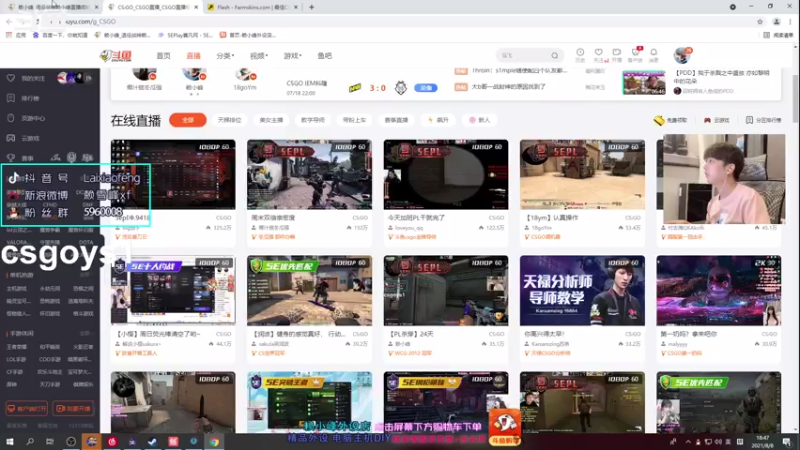Select the 天梯排位 filter tab
The height and width of the screenshot is (450, 800).
pos(230,120)
